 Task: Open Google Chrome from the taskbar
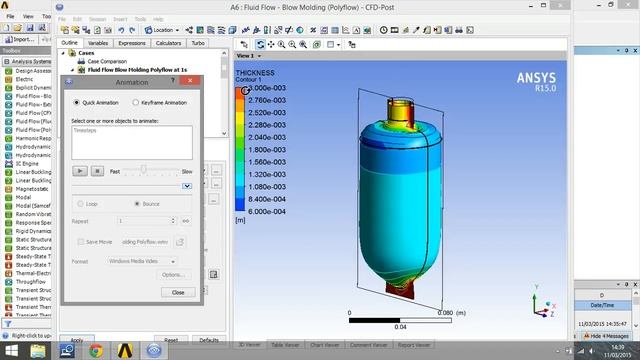coord(96,351)
